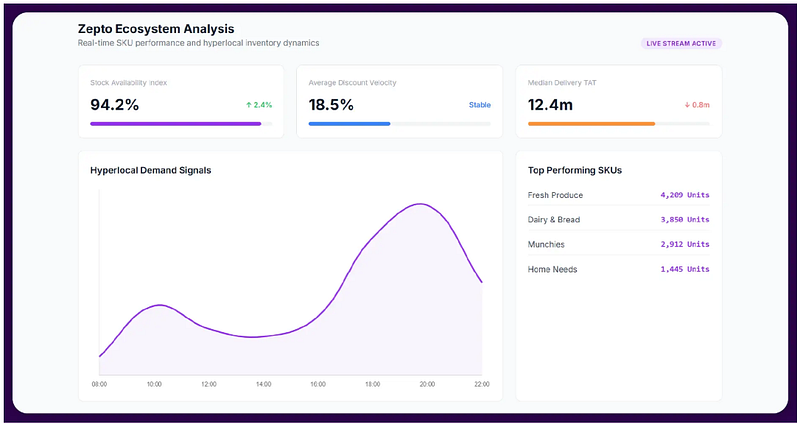The width and height of the screenshot is (800, 424).
Task: Click the 22:00 axis label
Action: (482, 384)
